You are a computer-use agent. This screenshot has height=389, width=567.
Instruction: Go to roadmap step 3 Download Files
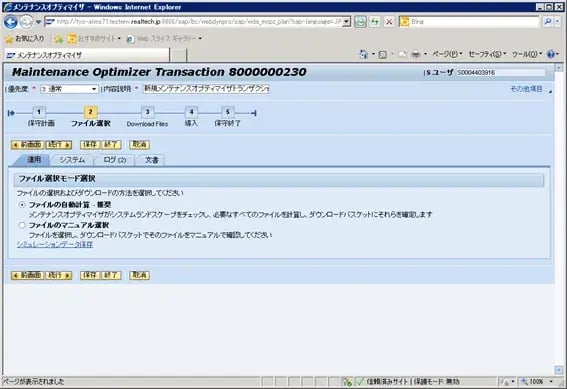point(148,112)
